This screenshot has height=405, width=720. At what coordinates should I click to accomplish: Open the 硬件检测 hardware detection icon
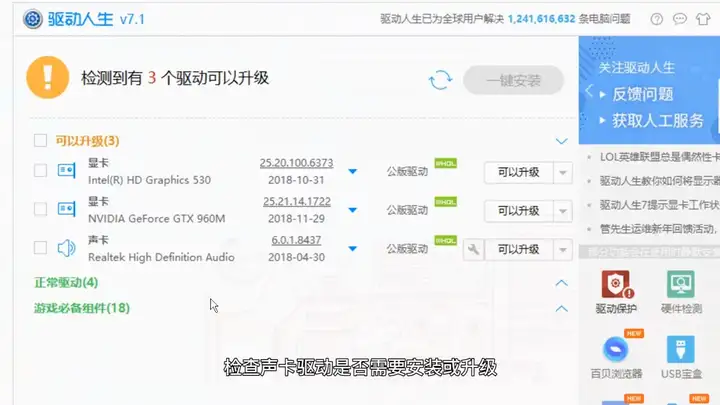pyautogui.click(x=681, y=292)
